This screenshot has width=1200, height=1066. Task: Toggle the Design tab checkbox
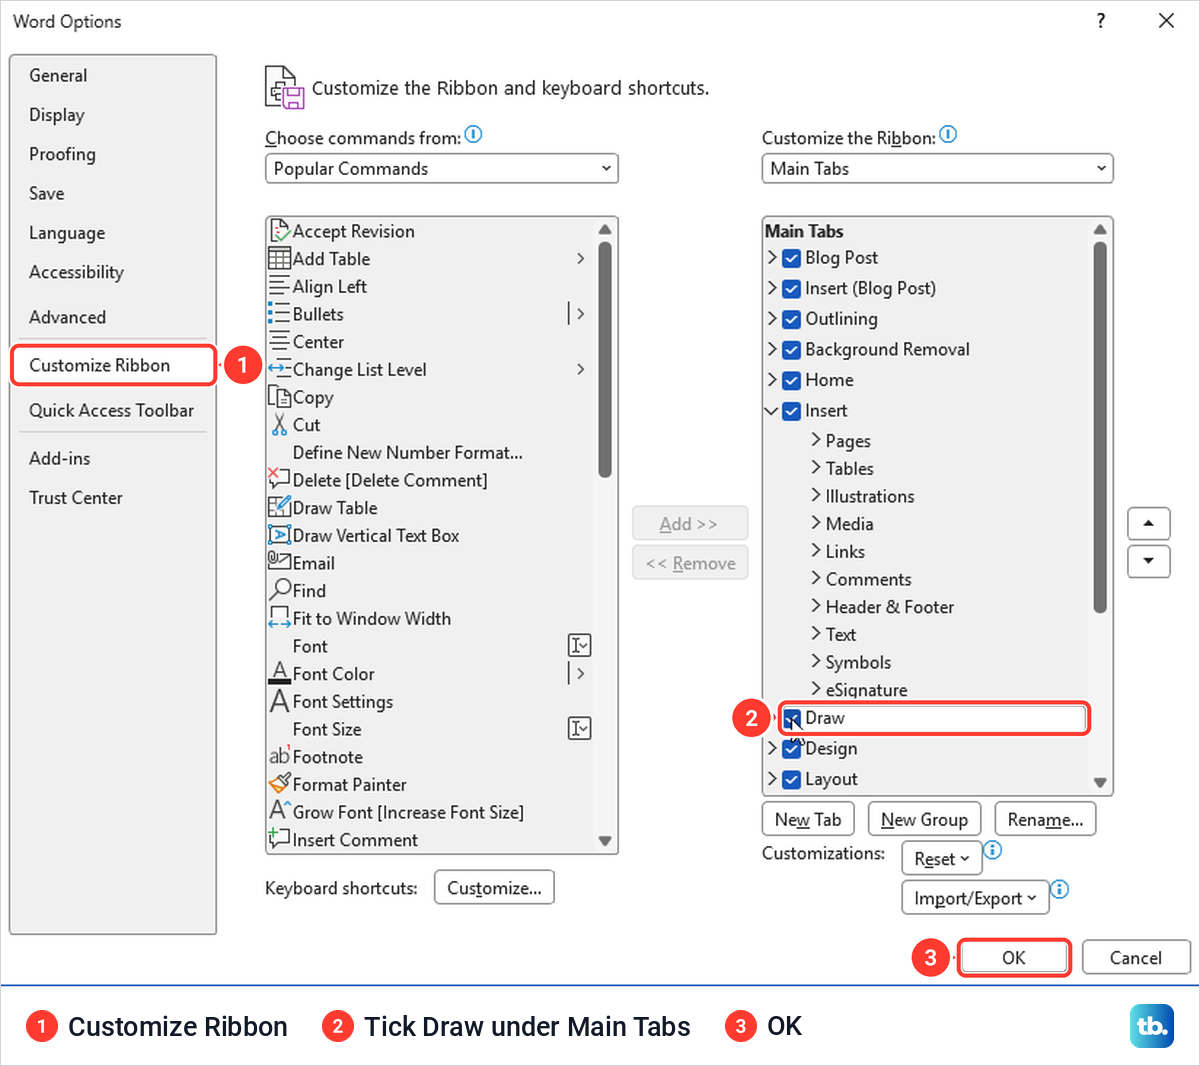(791, 749)
